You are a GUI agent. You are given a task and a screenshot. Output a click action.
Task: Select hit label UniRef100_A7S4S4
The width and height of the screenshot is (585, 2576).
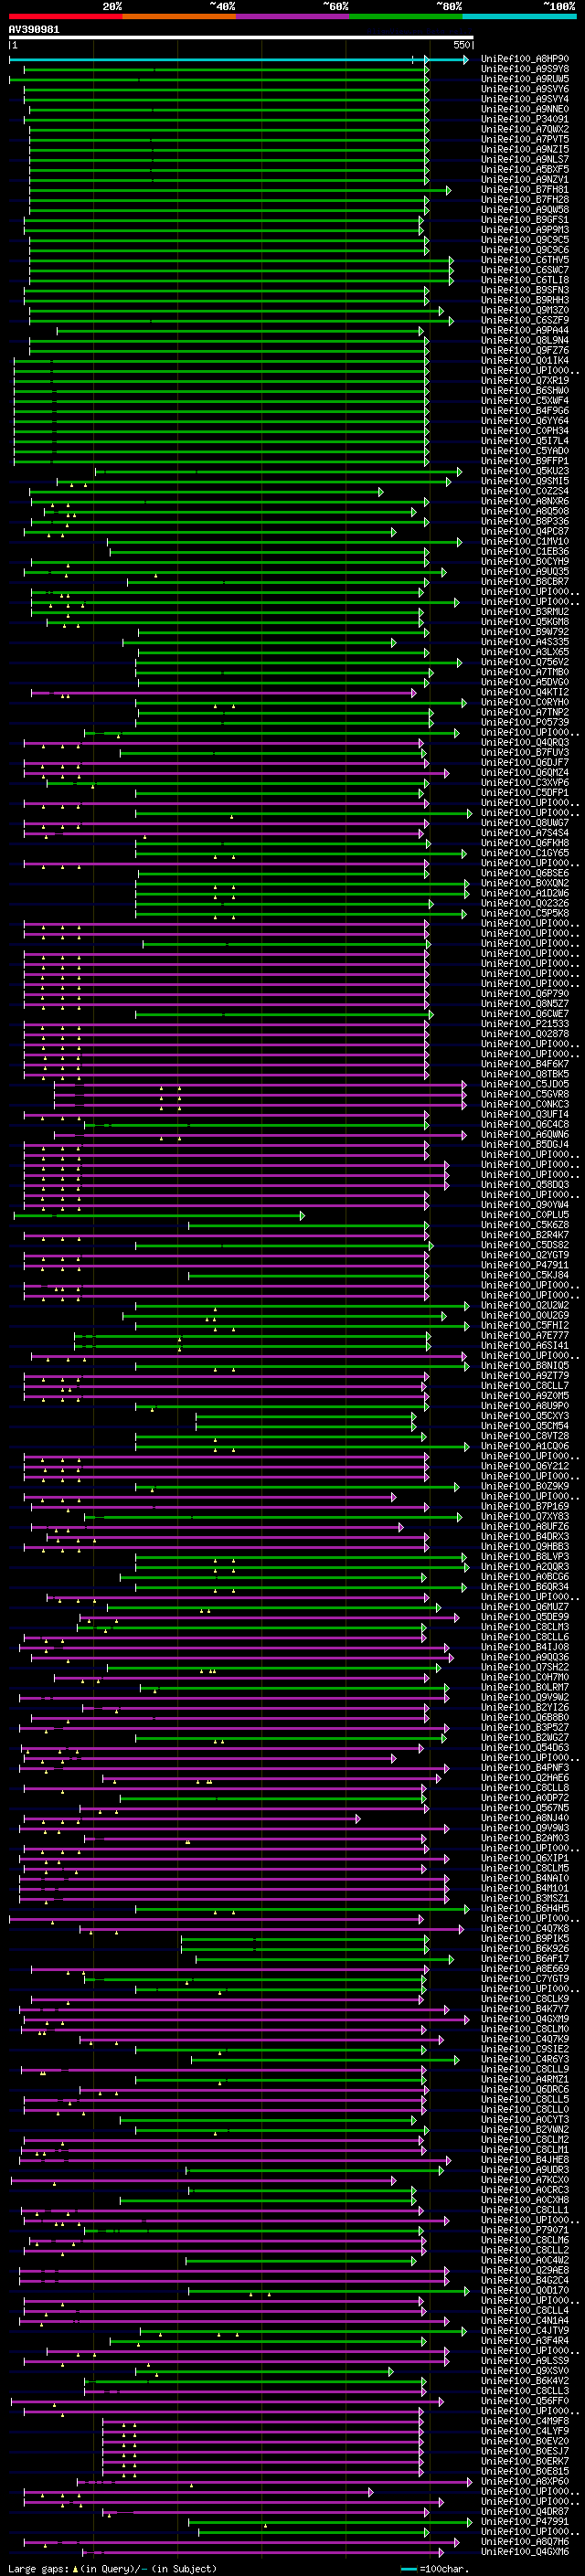(x=525, y=833)
